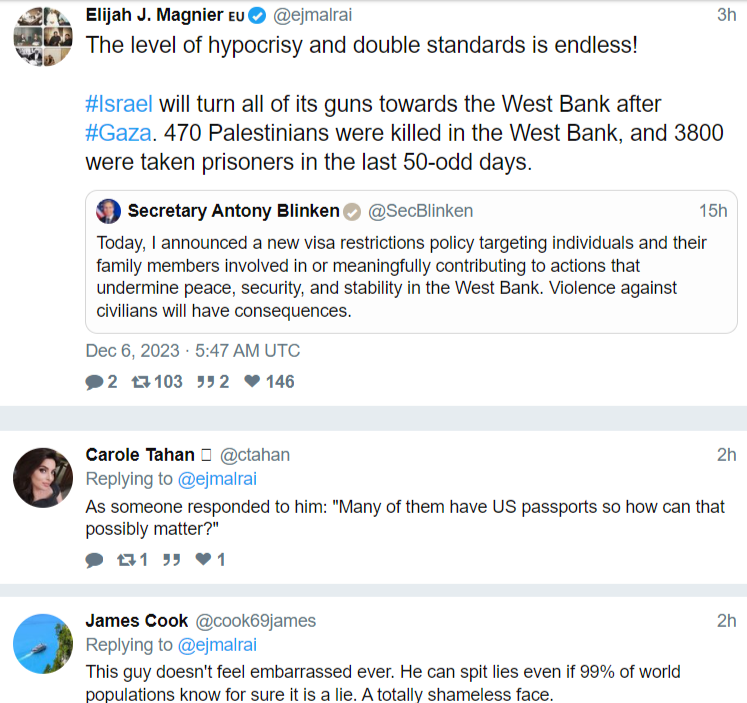Open the #Israel hashtag
747x703 pixels.
click(x=119, y=104)
